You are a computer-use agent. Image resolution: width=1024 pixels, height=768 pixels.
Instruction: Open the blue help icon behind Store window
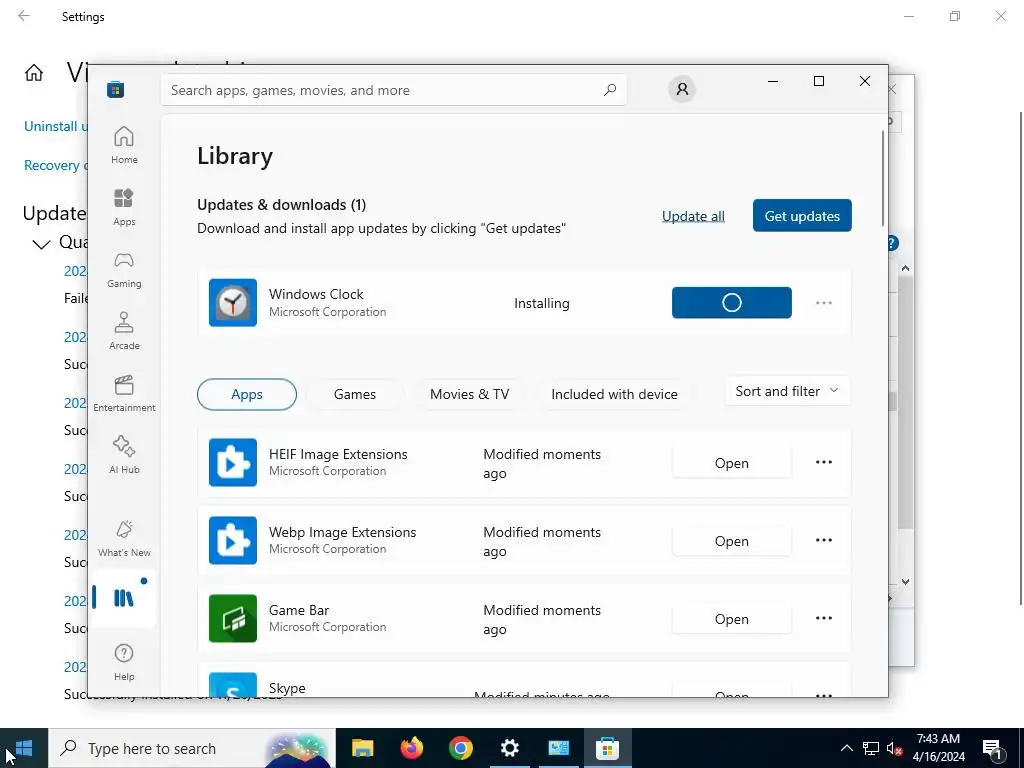tap(893, 244)
